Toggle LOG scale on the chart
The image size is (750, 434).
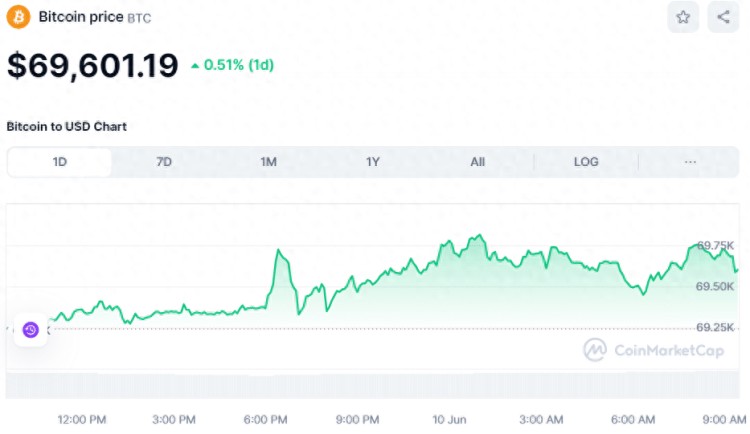(x=586, y=162)
